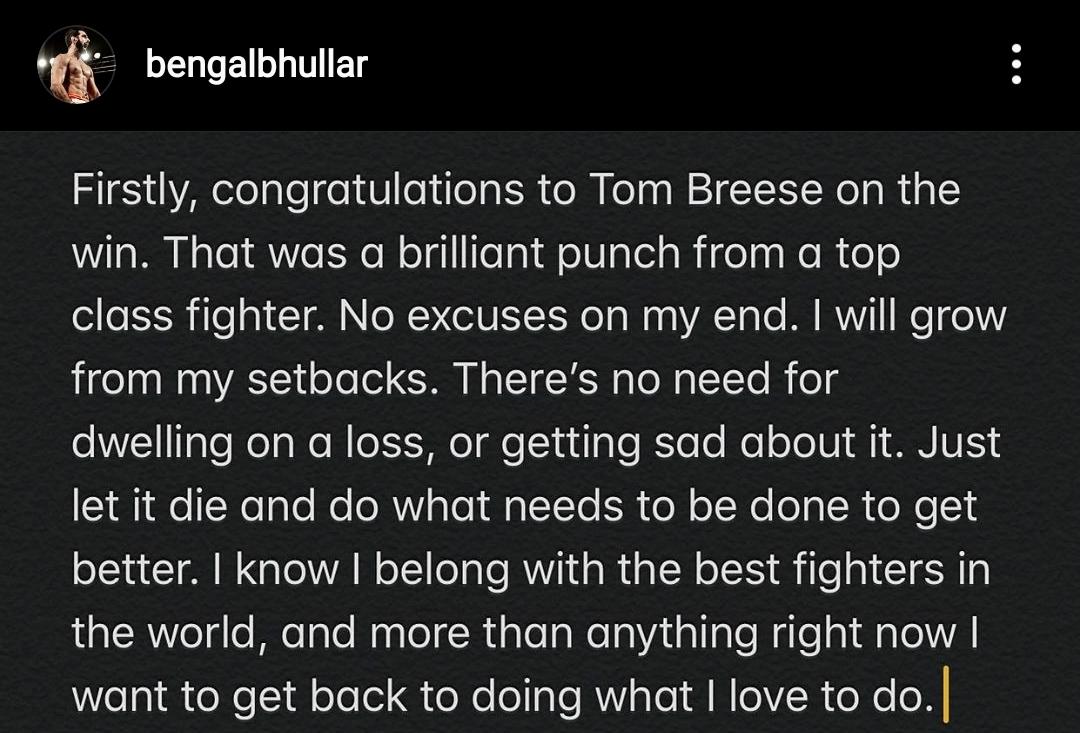The width and height of the screenshot is (1080, 733).
Task: Click the phrase 'getting sad about it'
Action: pyautogui.click(x=701, y=444)
